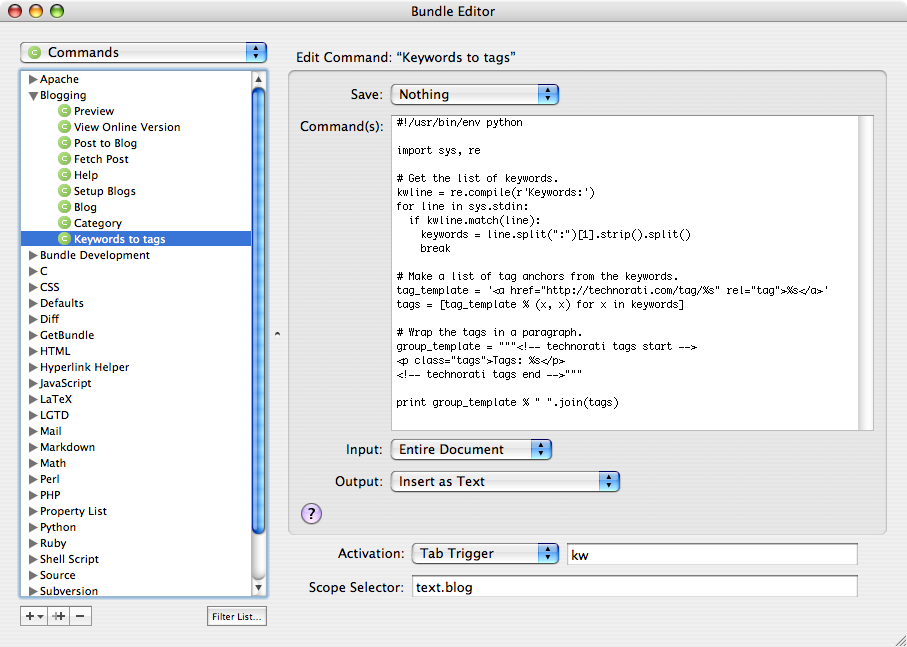This screenshot has width=907, height=647.
Task: Click the list scrollbar down arrow
Action: coord(259,588)
